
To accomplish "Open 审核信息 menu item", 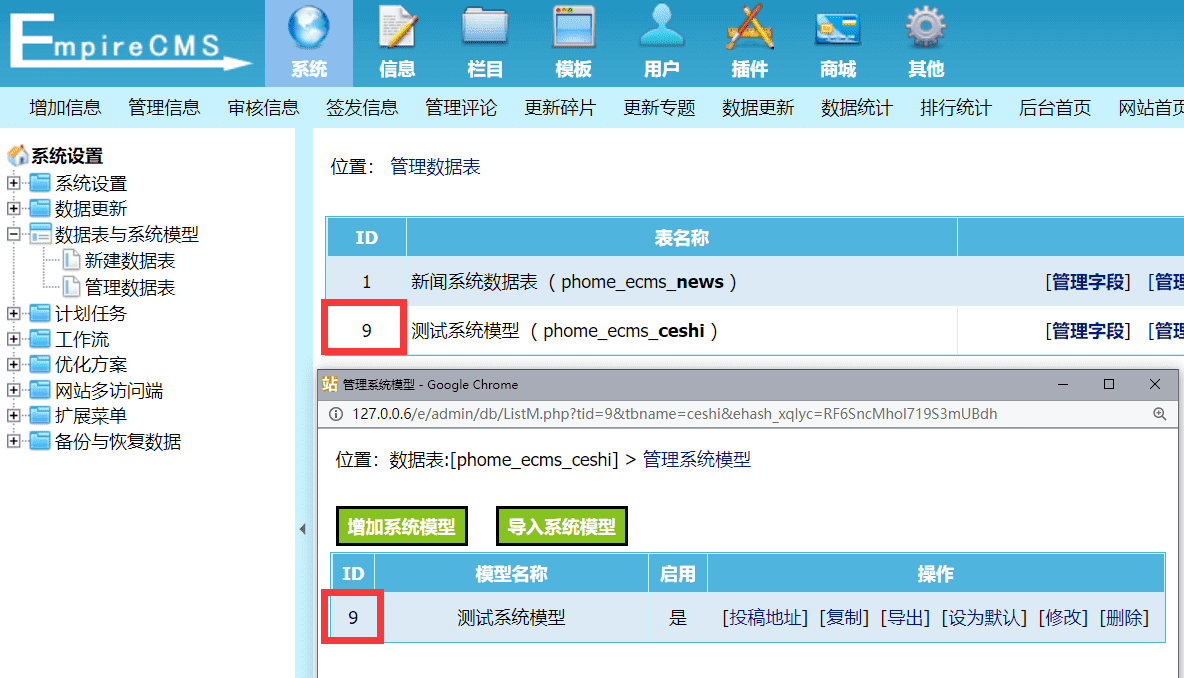I will pos(264,108).
